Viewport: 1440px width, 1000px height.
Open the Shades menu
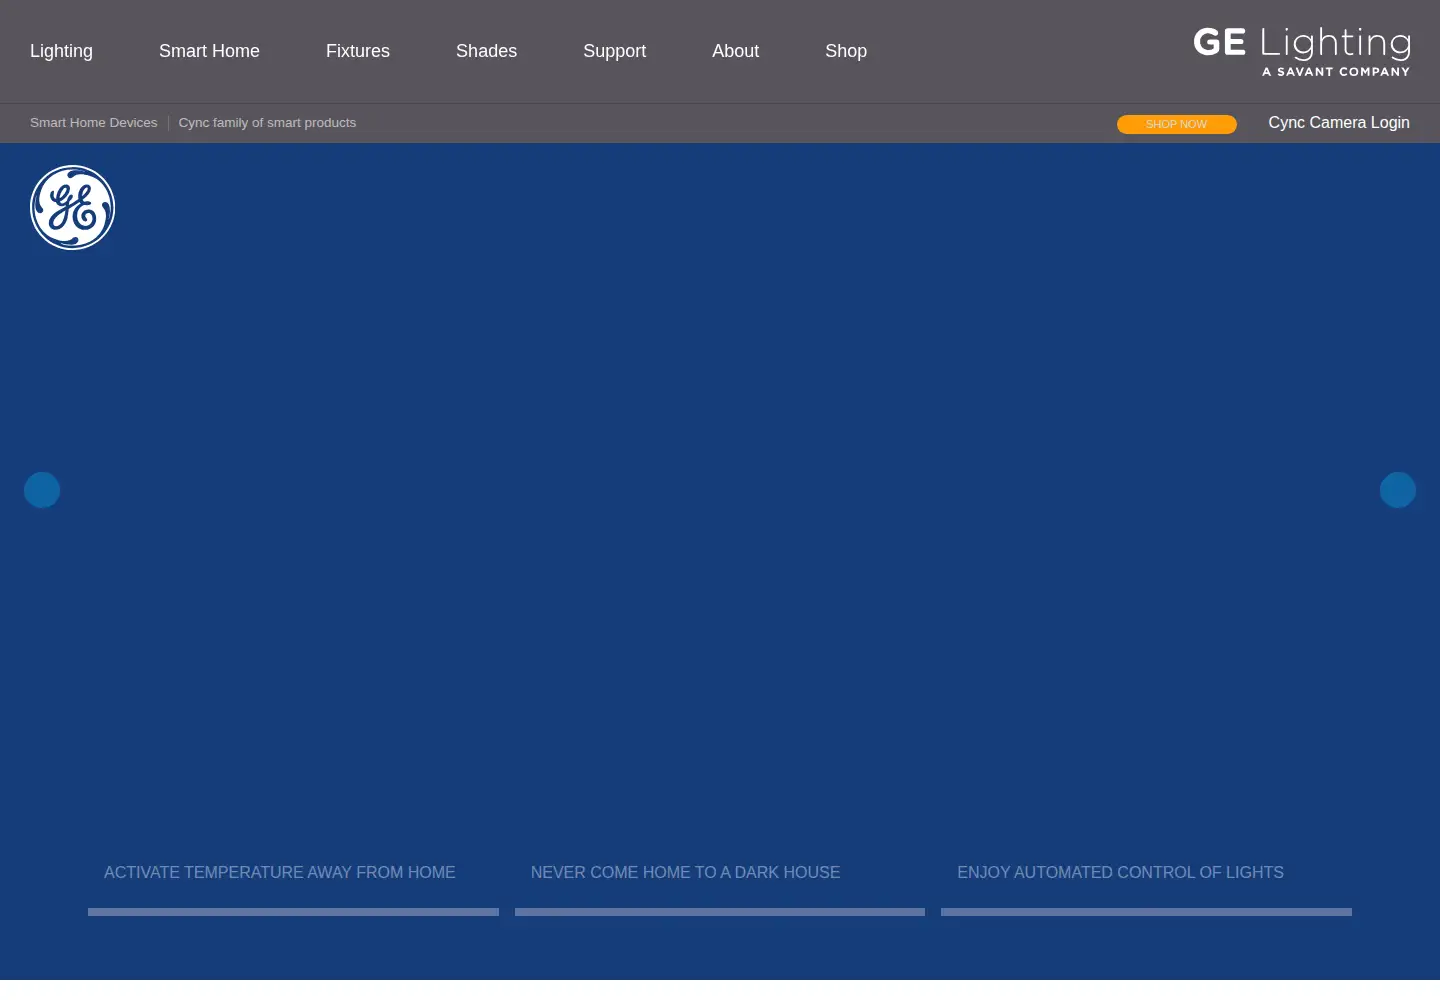486,51
